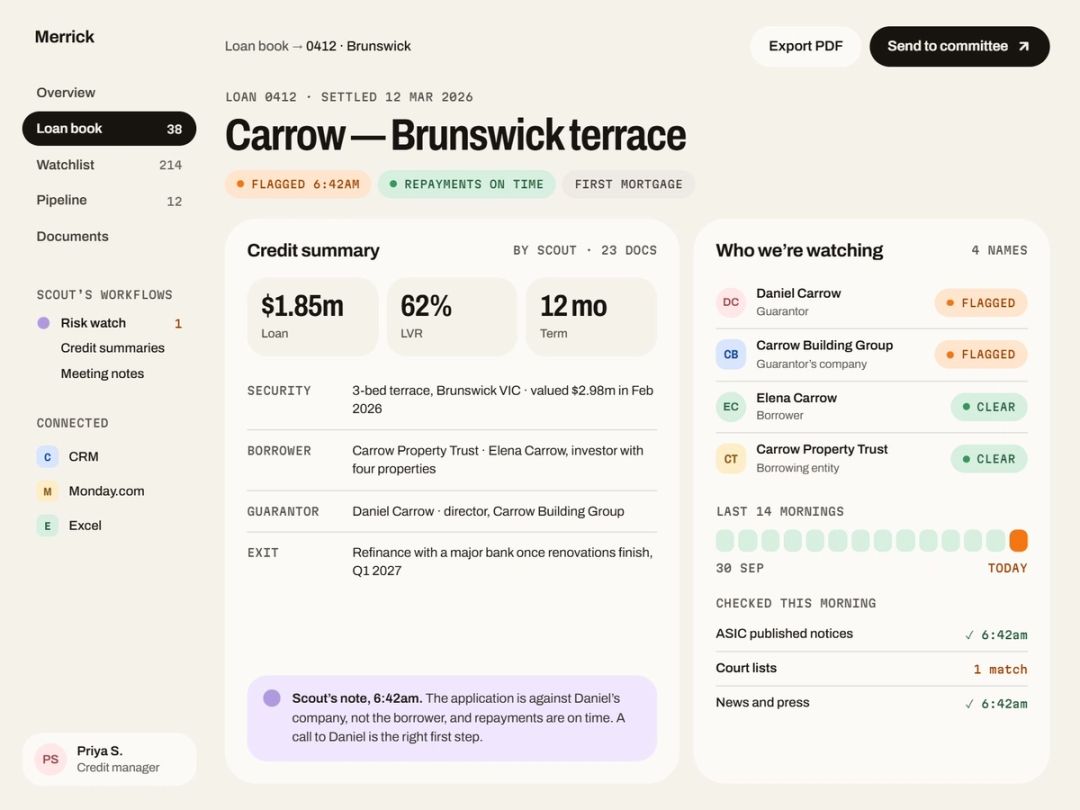Click Elena Carrow's EC avatar
The height and width of the screenshot is (810, 1080).
[731, 406]
